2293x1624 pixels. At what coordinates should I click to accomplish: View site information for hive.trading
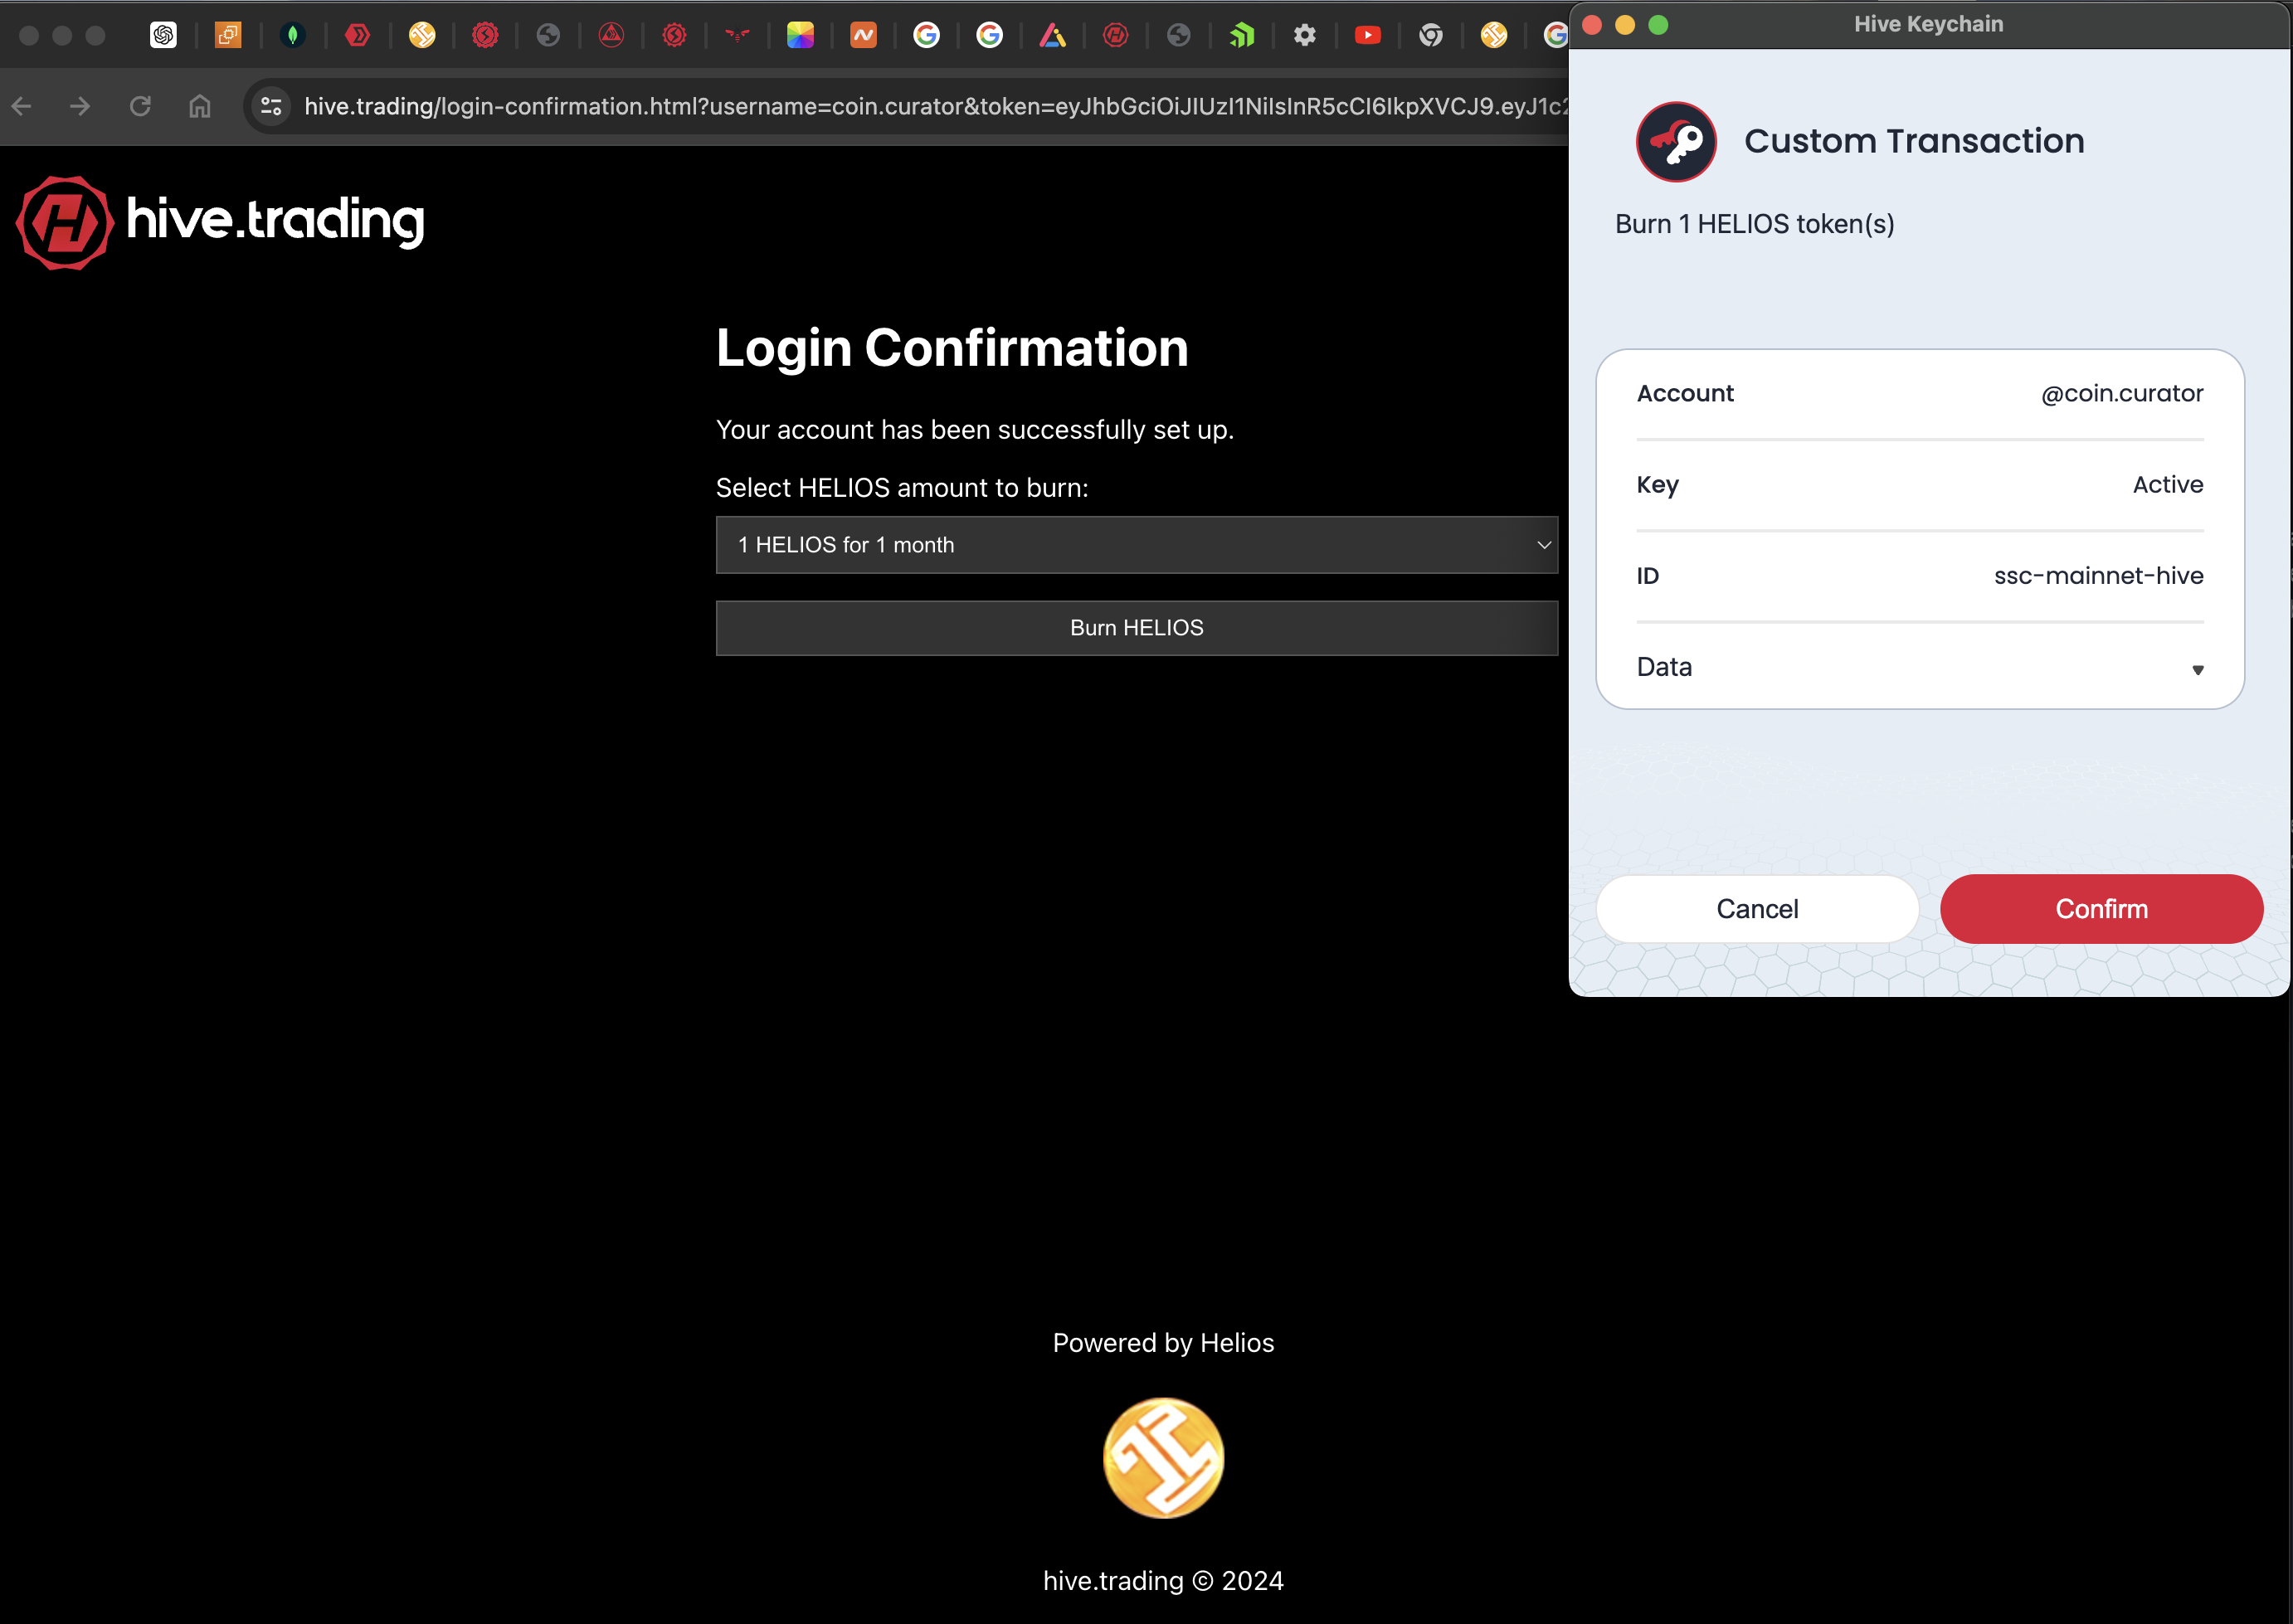(x=271, y=106)
